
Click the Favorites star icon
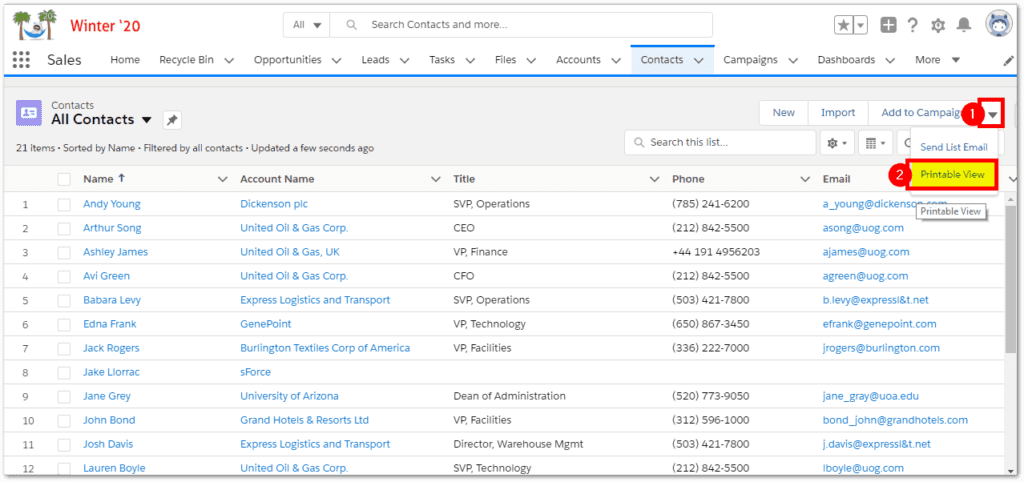pos(844,25)
